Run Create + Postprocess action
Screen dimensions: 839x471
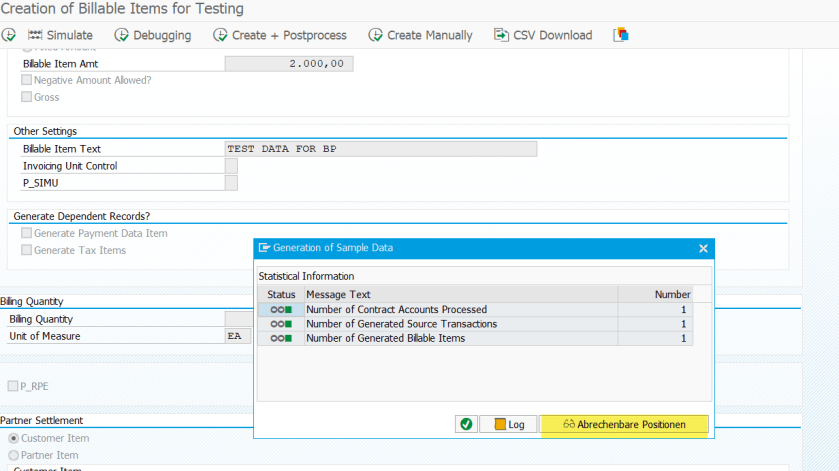click(279, 35)
